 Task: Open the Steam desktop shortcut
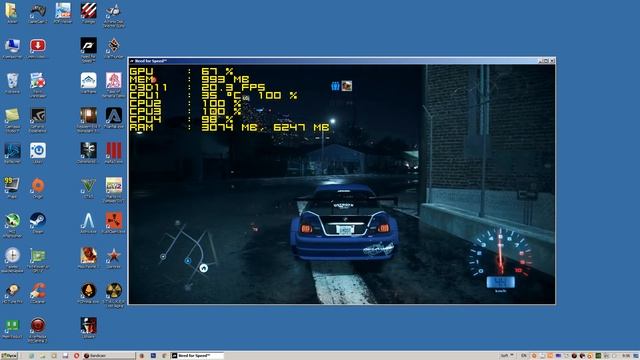click(x=38, y=220)
